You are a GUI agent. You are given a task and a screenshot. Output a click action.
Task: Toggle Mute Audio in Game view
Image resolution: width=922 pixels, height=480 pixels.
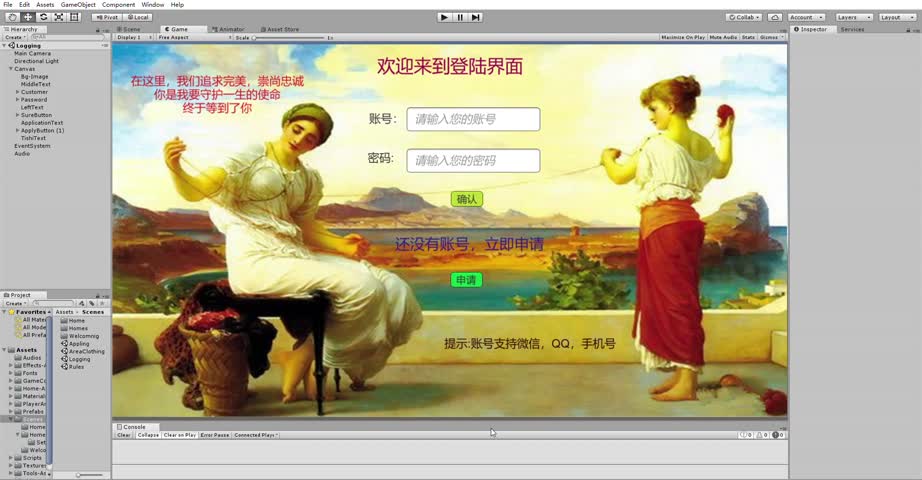point(723,37)
